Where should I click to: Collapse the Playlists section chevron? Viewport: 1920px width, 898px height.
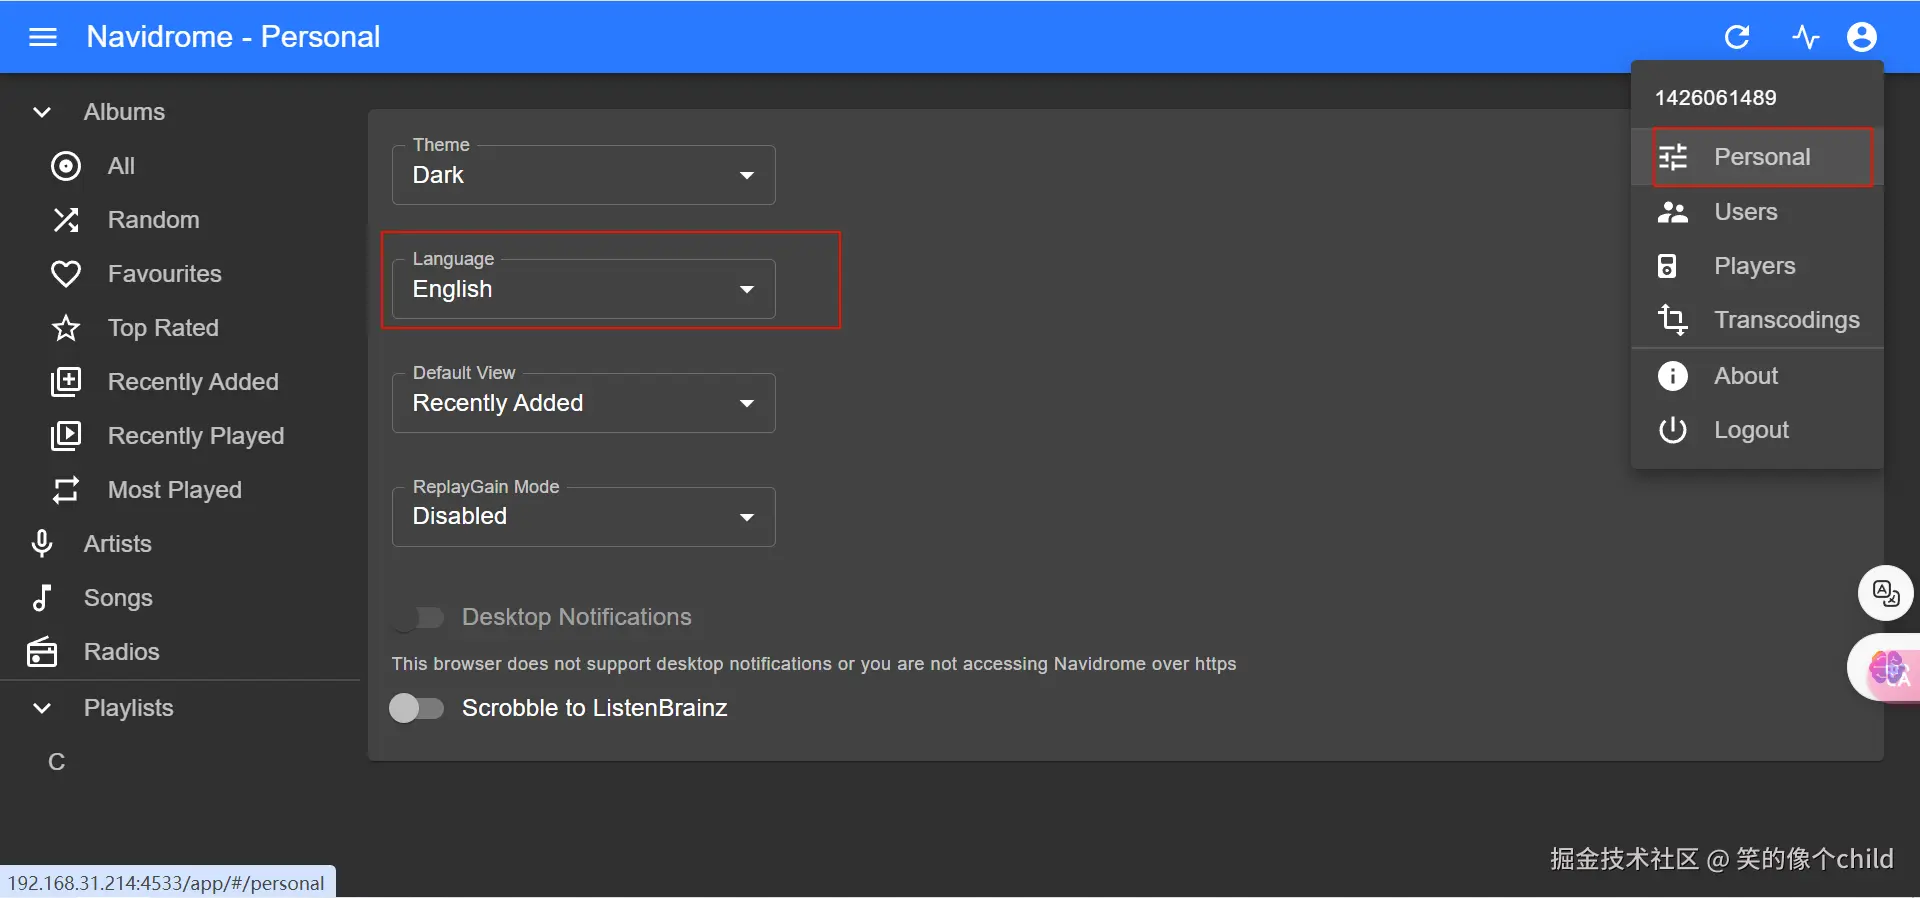click(42, 708)
